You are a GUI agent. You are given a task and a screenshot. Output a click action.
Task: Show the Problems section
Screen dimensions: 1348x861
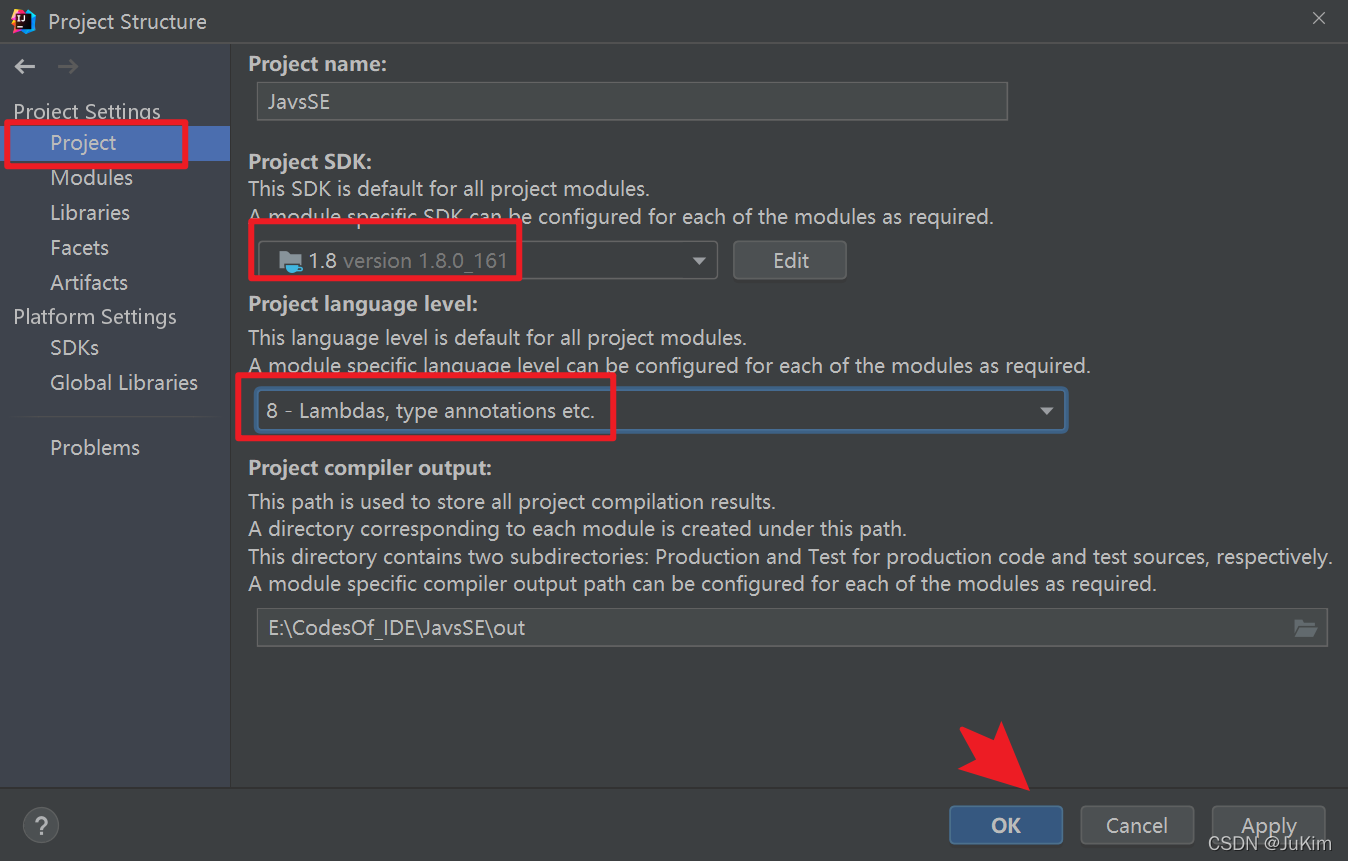pyautogui.click(x=95, y=448)
